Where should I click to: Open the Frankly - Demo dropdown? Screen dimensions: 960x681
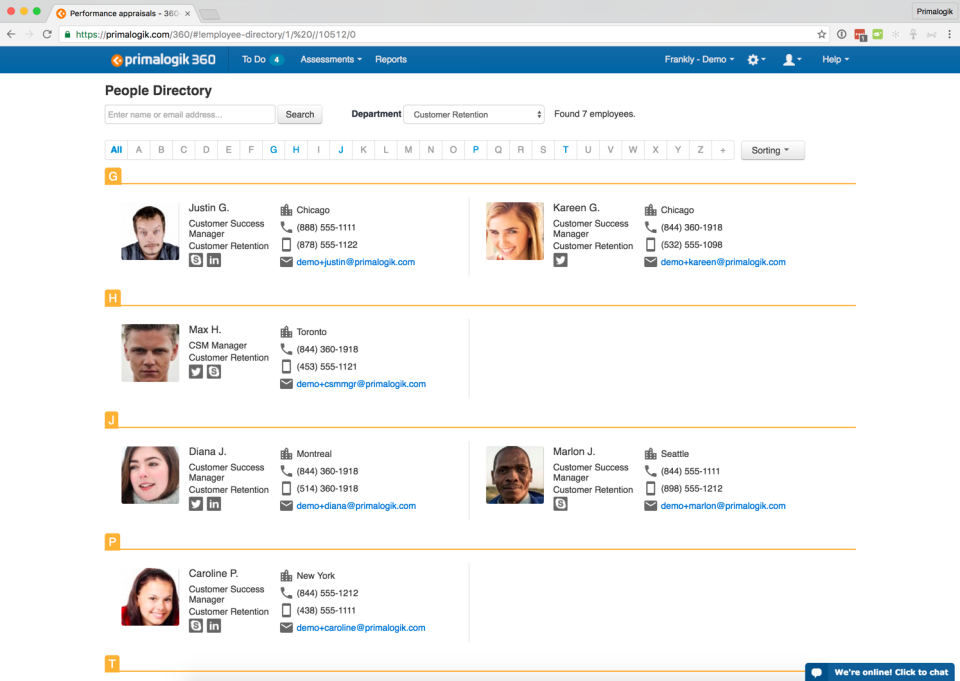pyautogui.click(x=699, y=59)
